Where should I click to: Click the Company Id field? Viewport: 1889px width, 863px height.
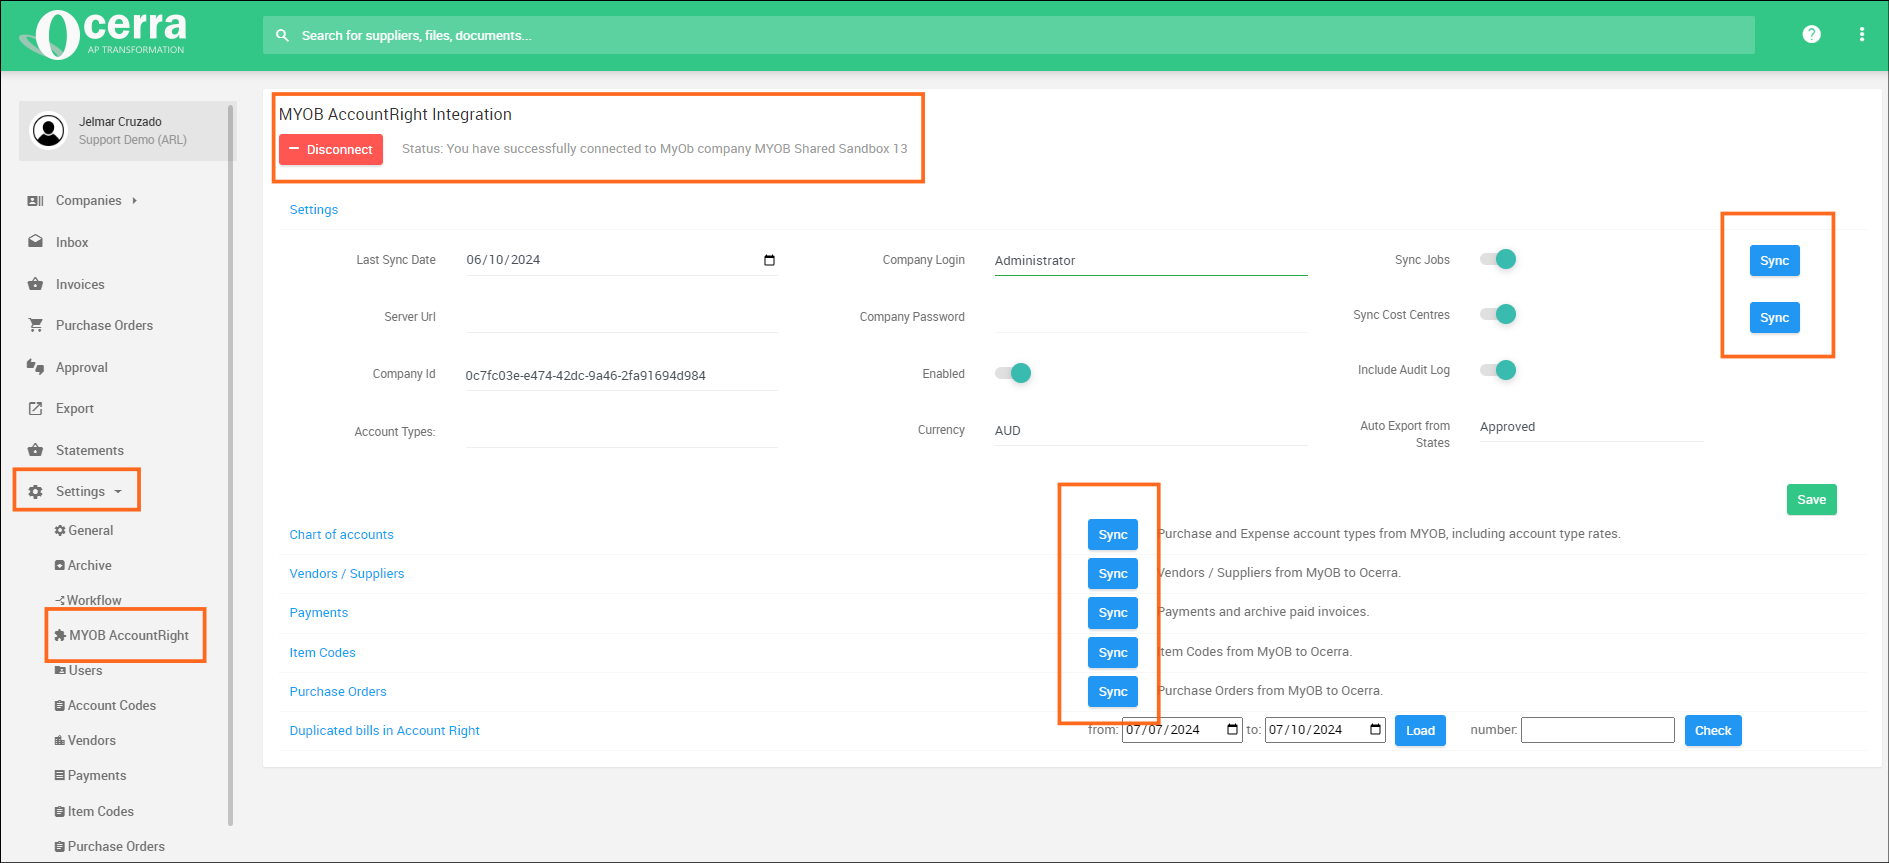(x=621, y=375)
